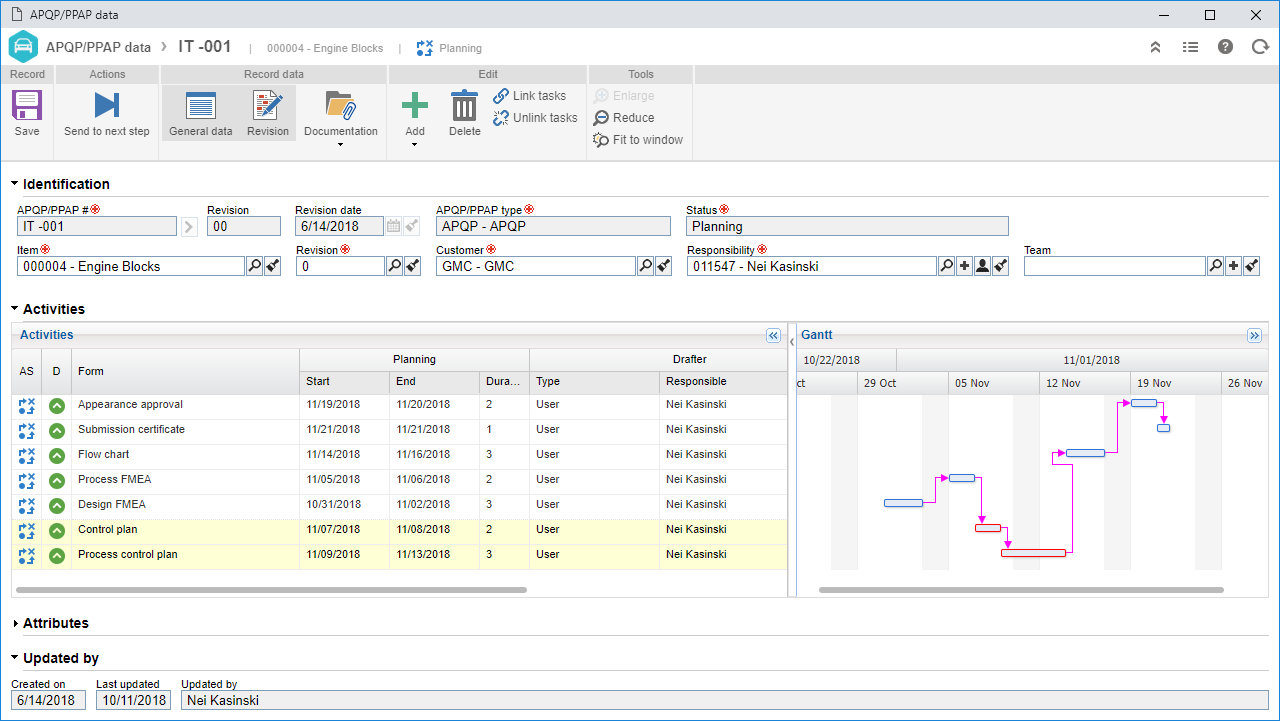Open the General data section

[x=201, y=113]
